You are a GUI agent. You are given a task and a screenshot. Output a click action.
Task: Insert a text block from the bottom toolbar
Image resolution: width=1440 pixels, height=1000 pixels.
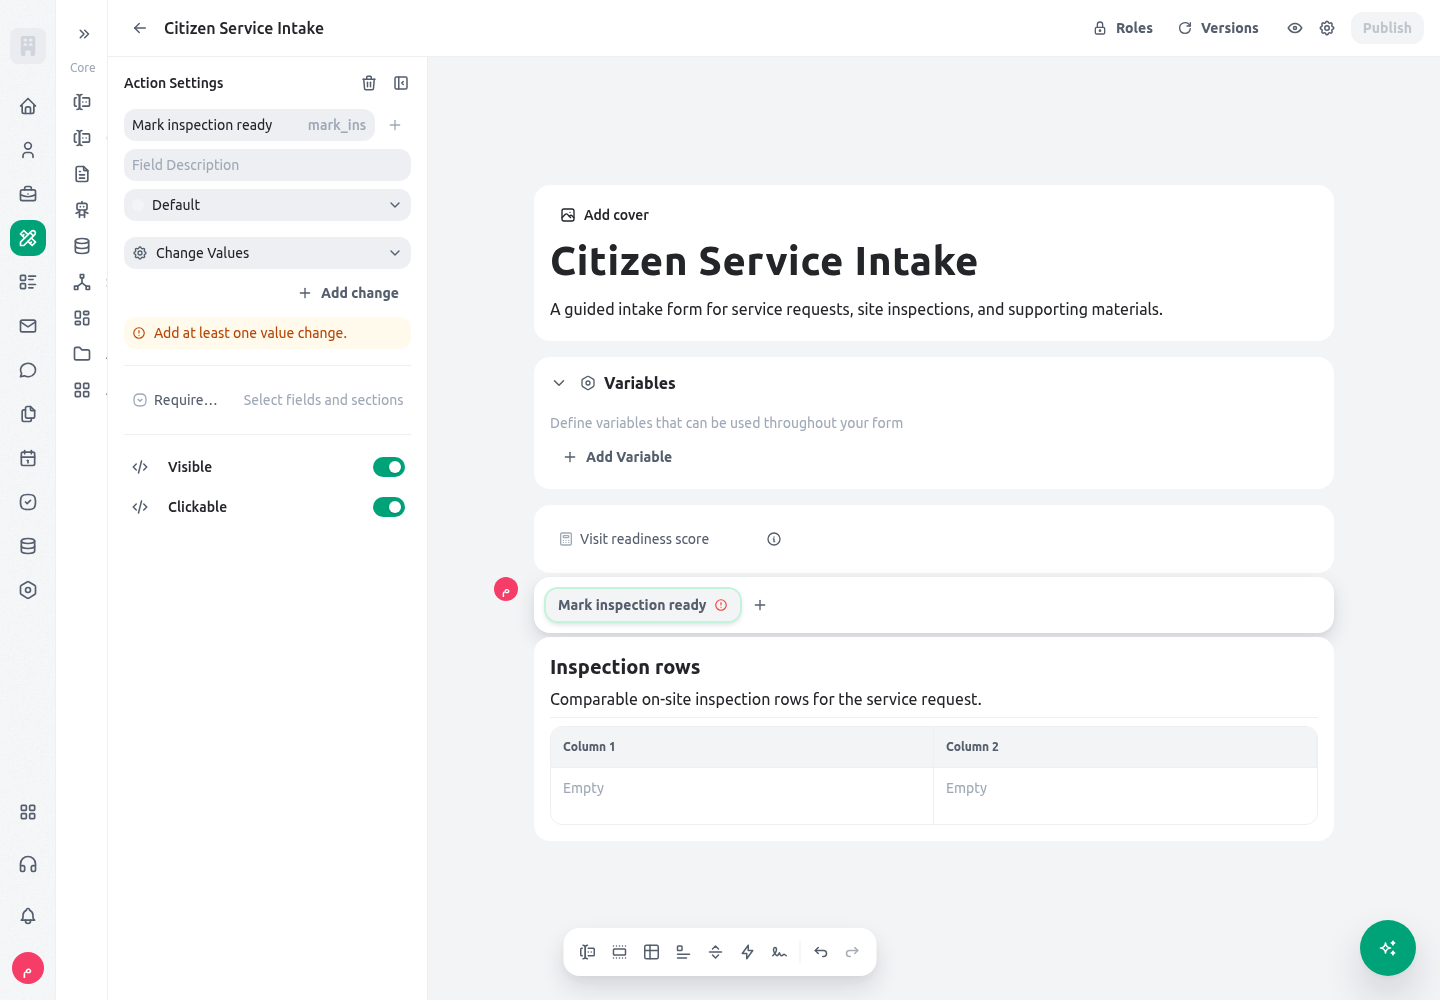coord(684,952)
